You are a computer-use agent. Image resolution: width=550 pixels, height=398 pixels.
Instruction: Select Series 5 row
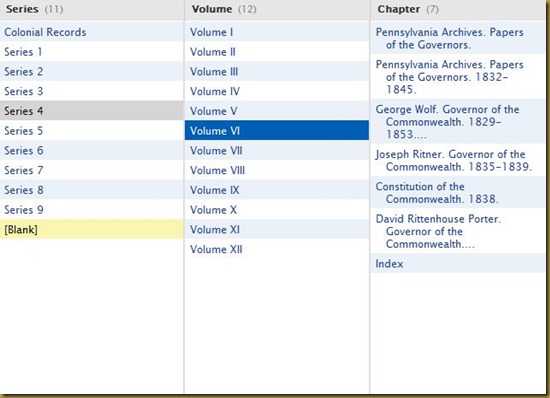[x=92, y=131]
